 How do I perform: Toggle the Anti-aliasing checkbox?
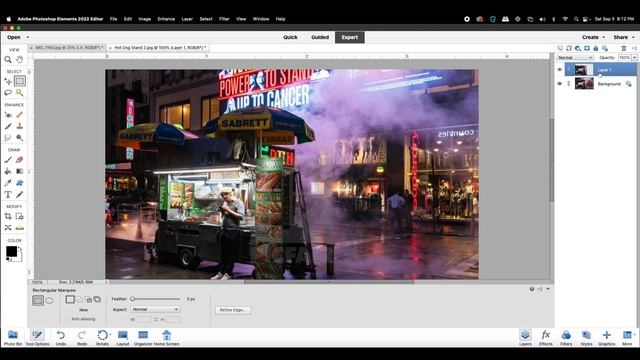pyautogui.click(x=68, y=319)
